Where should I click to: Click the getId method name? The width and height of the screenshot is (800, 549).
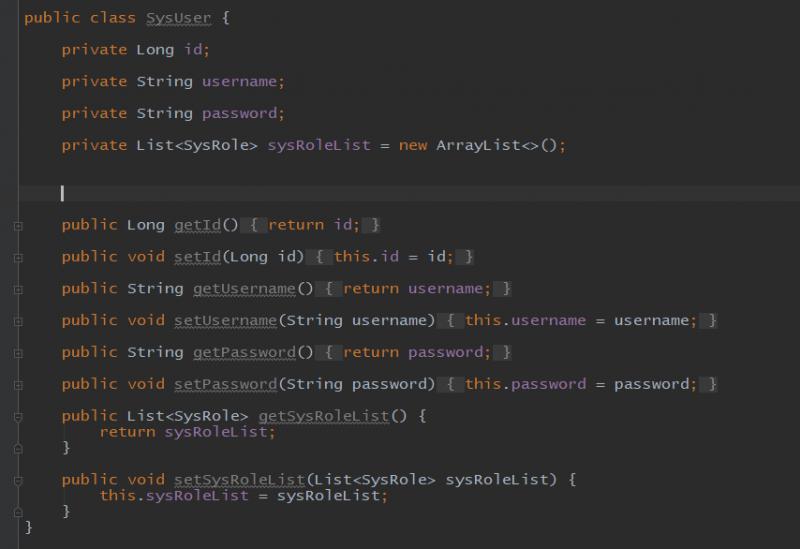197,225
